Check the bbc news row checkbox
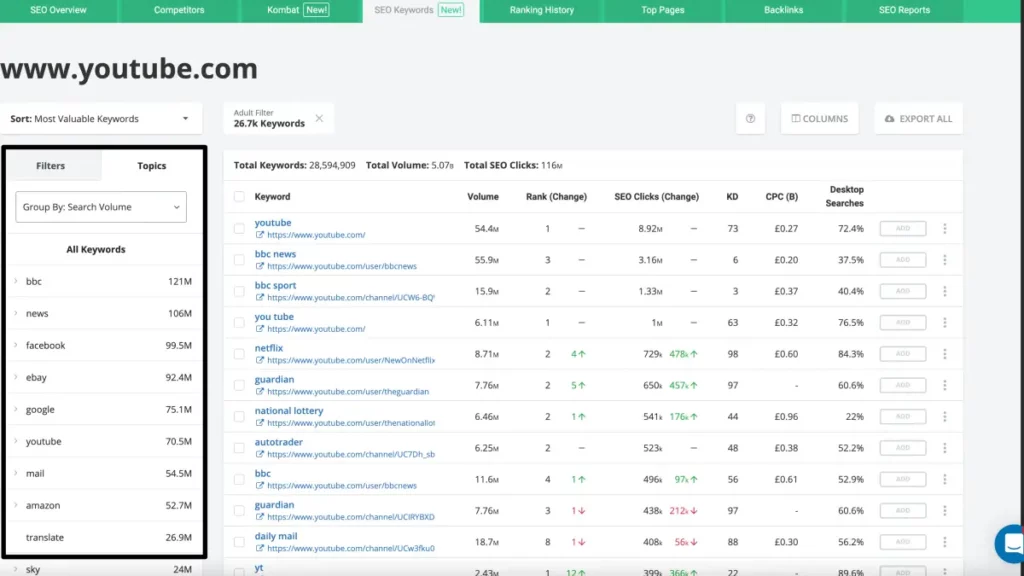The height and width of the screenshot is (576, 1024). 239,260
